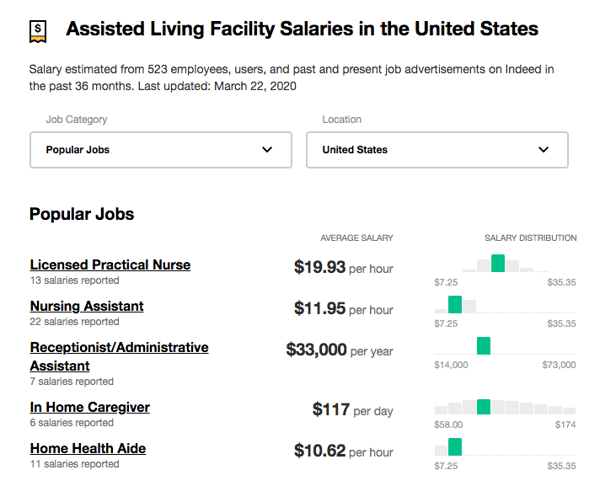
Task: Click the Salary Distribution column header
Action: pos(530,238)
